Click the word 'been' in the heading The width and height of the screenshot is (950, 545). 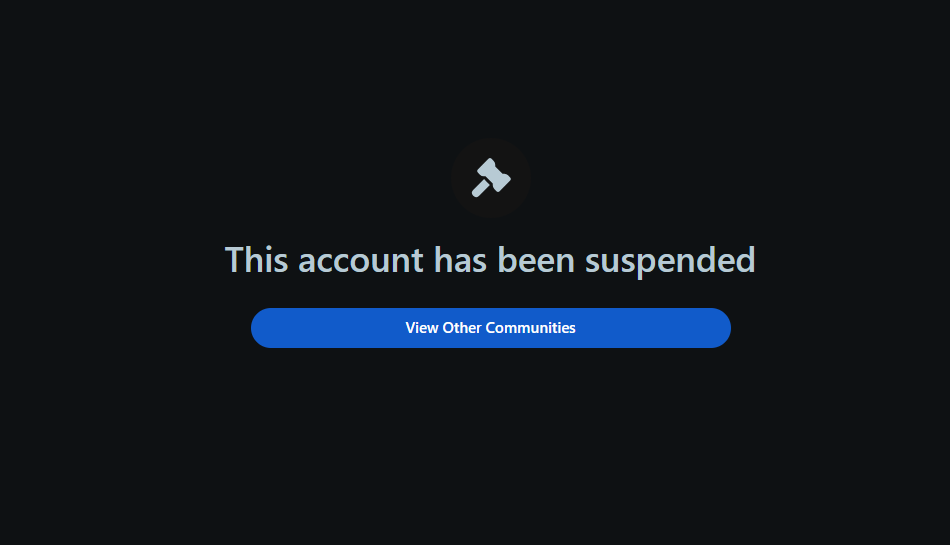536,260
